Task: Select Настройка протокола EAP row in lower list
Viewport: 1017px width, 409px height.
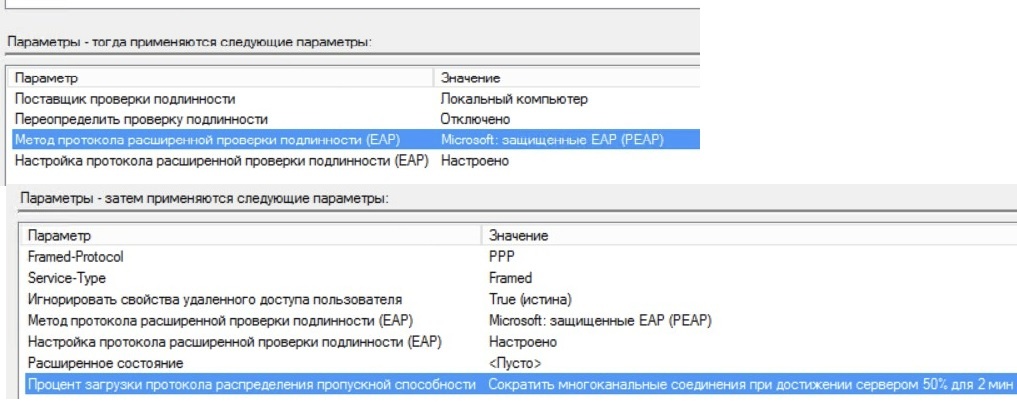Action: click(519, 342)
